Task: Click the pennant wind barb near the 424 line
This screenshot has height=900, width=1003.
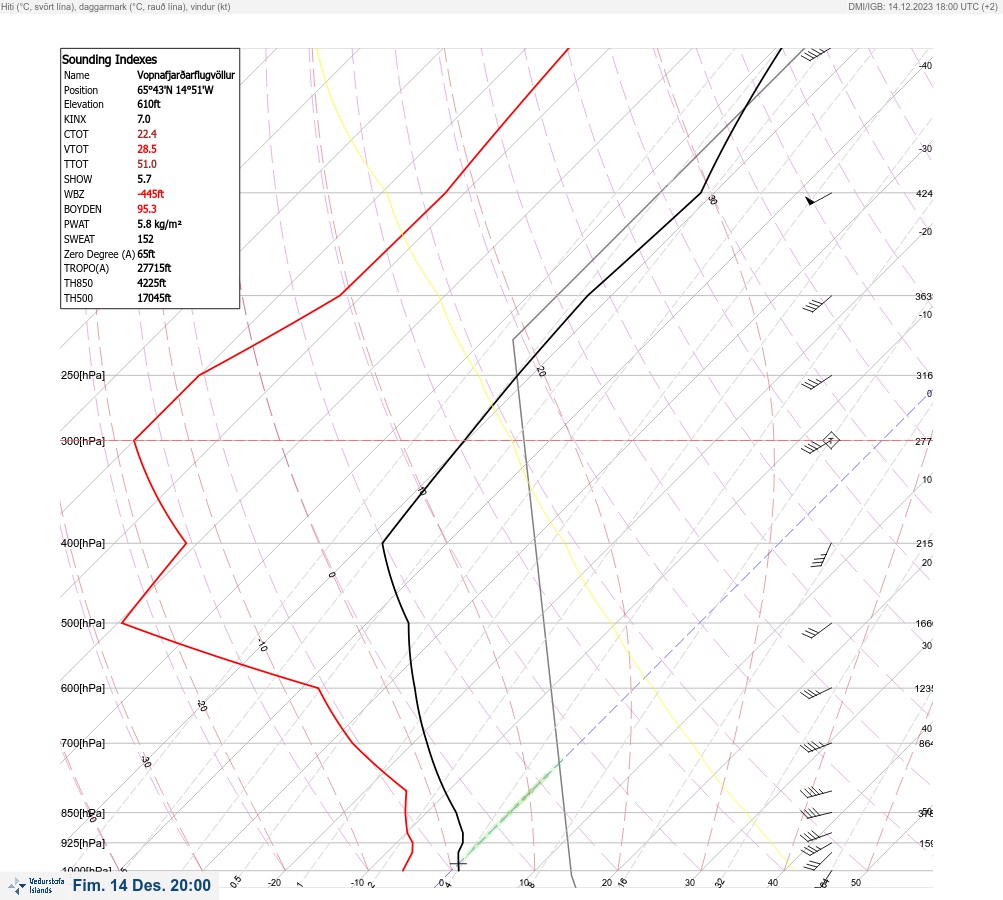Action: 818,200
